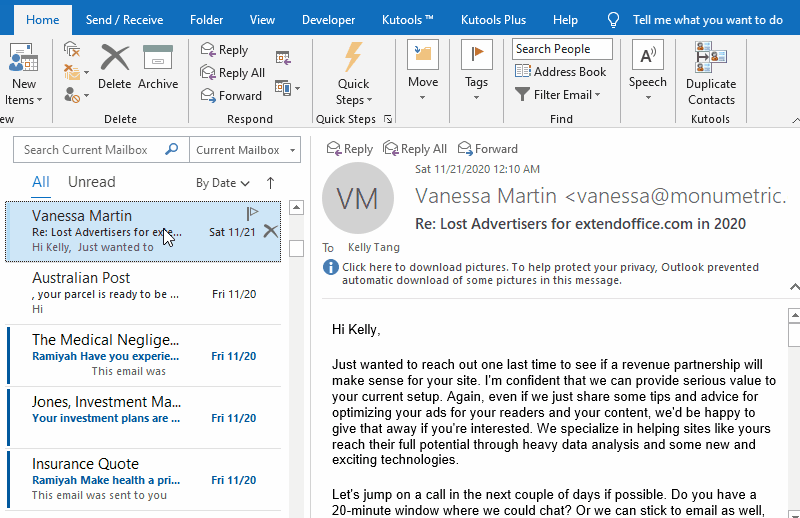The image size is (800, 518).
Task: Click Forward in the ribbon
Action: click(x=231, y=95)
